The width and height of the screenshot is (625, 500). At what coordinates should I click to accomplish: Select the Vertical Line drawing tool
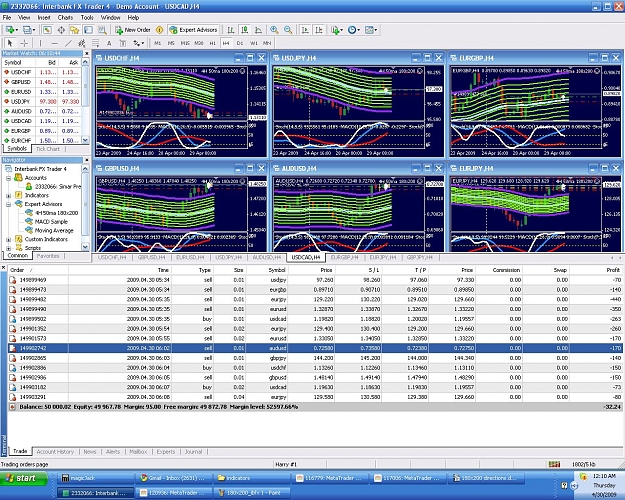point(40,43)
